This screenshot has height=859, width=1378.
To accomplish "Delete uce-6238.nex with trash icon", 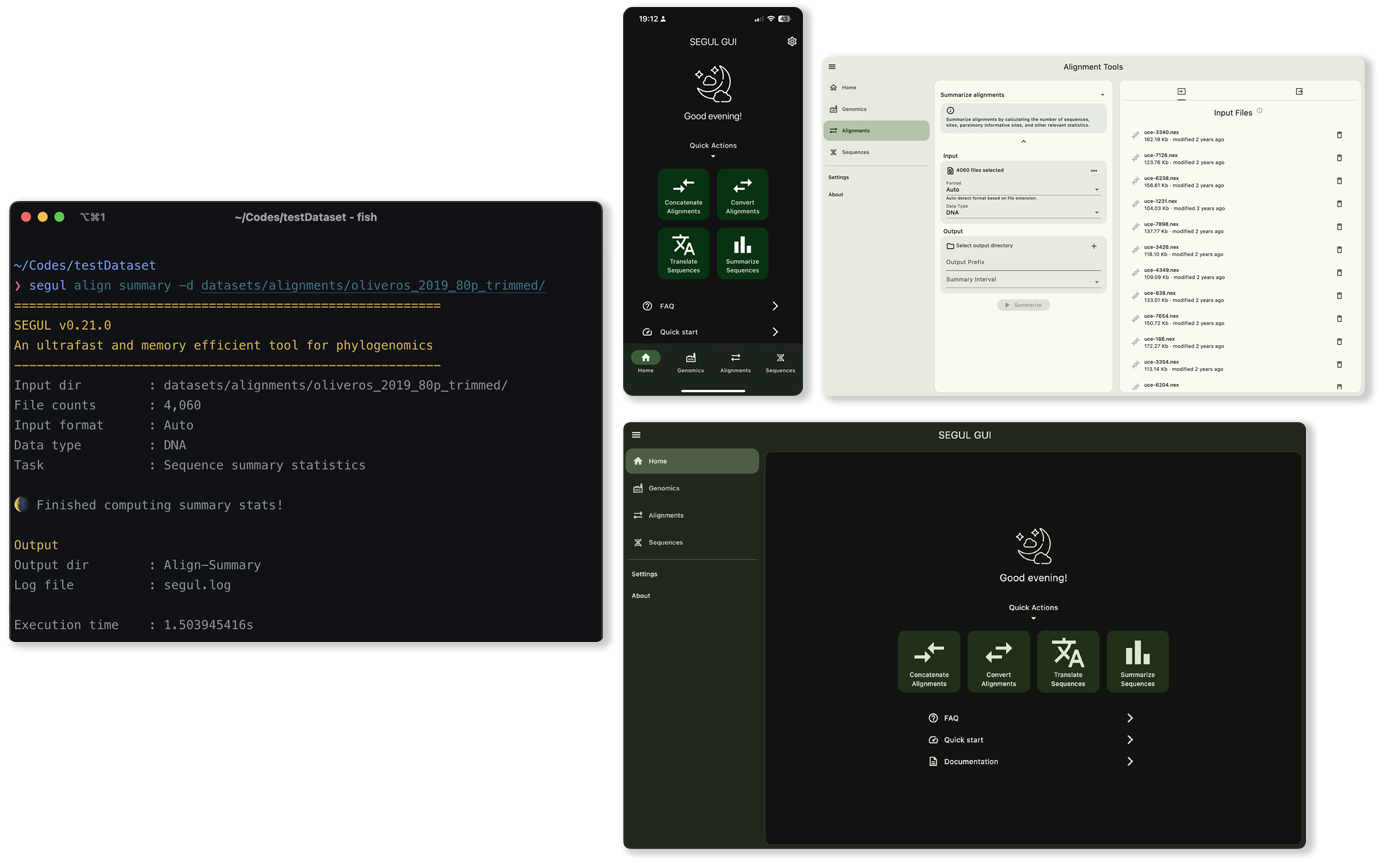I will pos(1340,181).
